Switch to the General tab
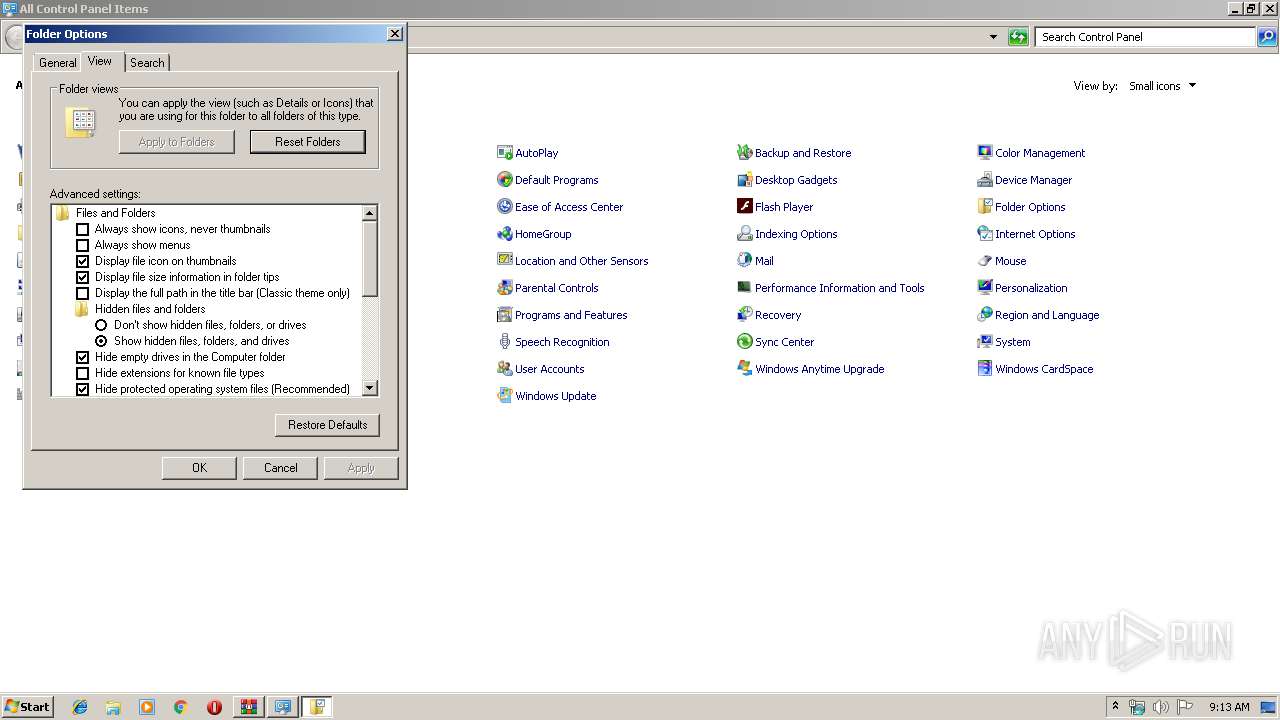This screenshot has width=1280, height=720. (x=57, y=62)
